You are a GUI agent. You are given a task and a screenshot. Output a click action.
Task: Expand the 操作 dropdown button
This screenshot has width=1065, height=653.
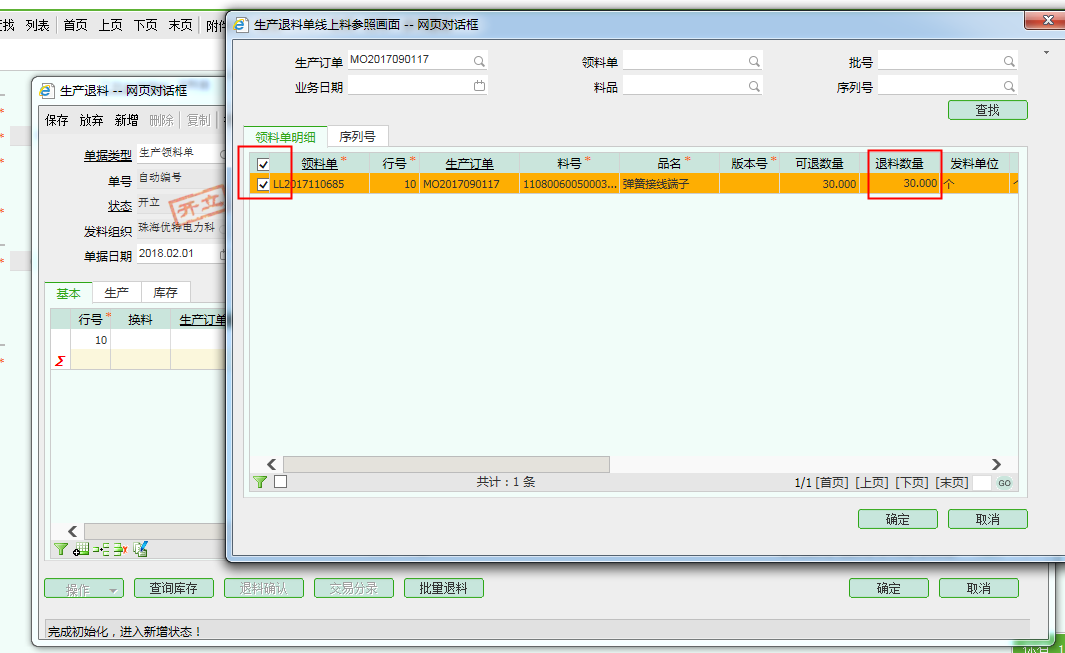[x=84, y=589]
